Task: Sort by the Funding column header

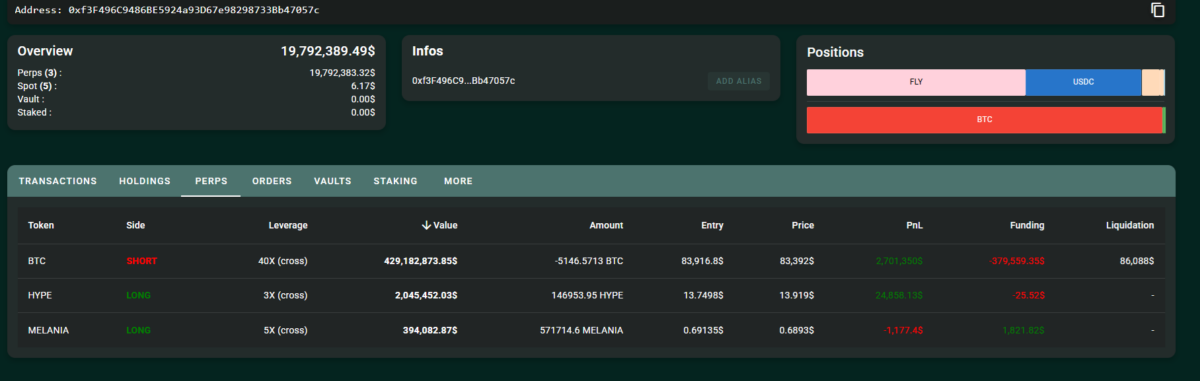Action: tap(1026, 226)
